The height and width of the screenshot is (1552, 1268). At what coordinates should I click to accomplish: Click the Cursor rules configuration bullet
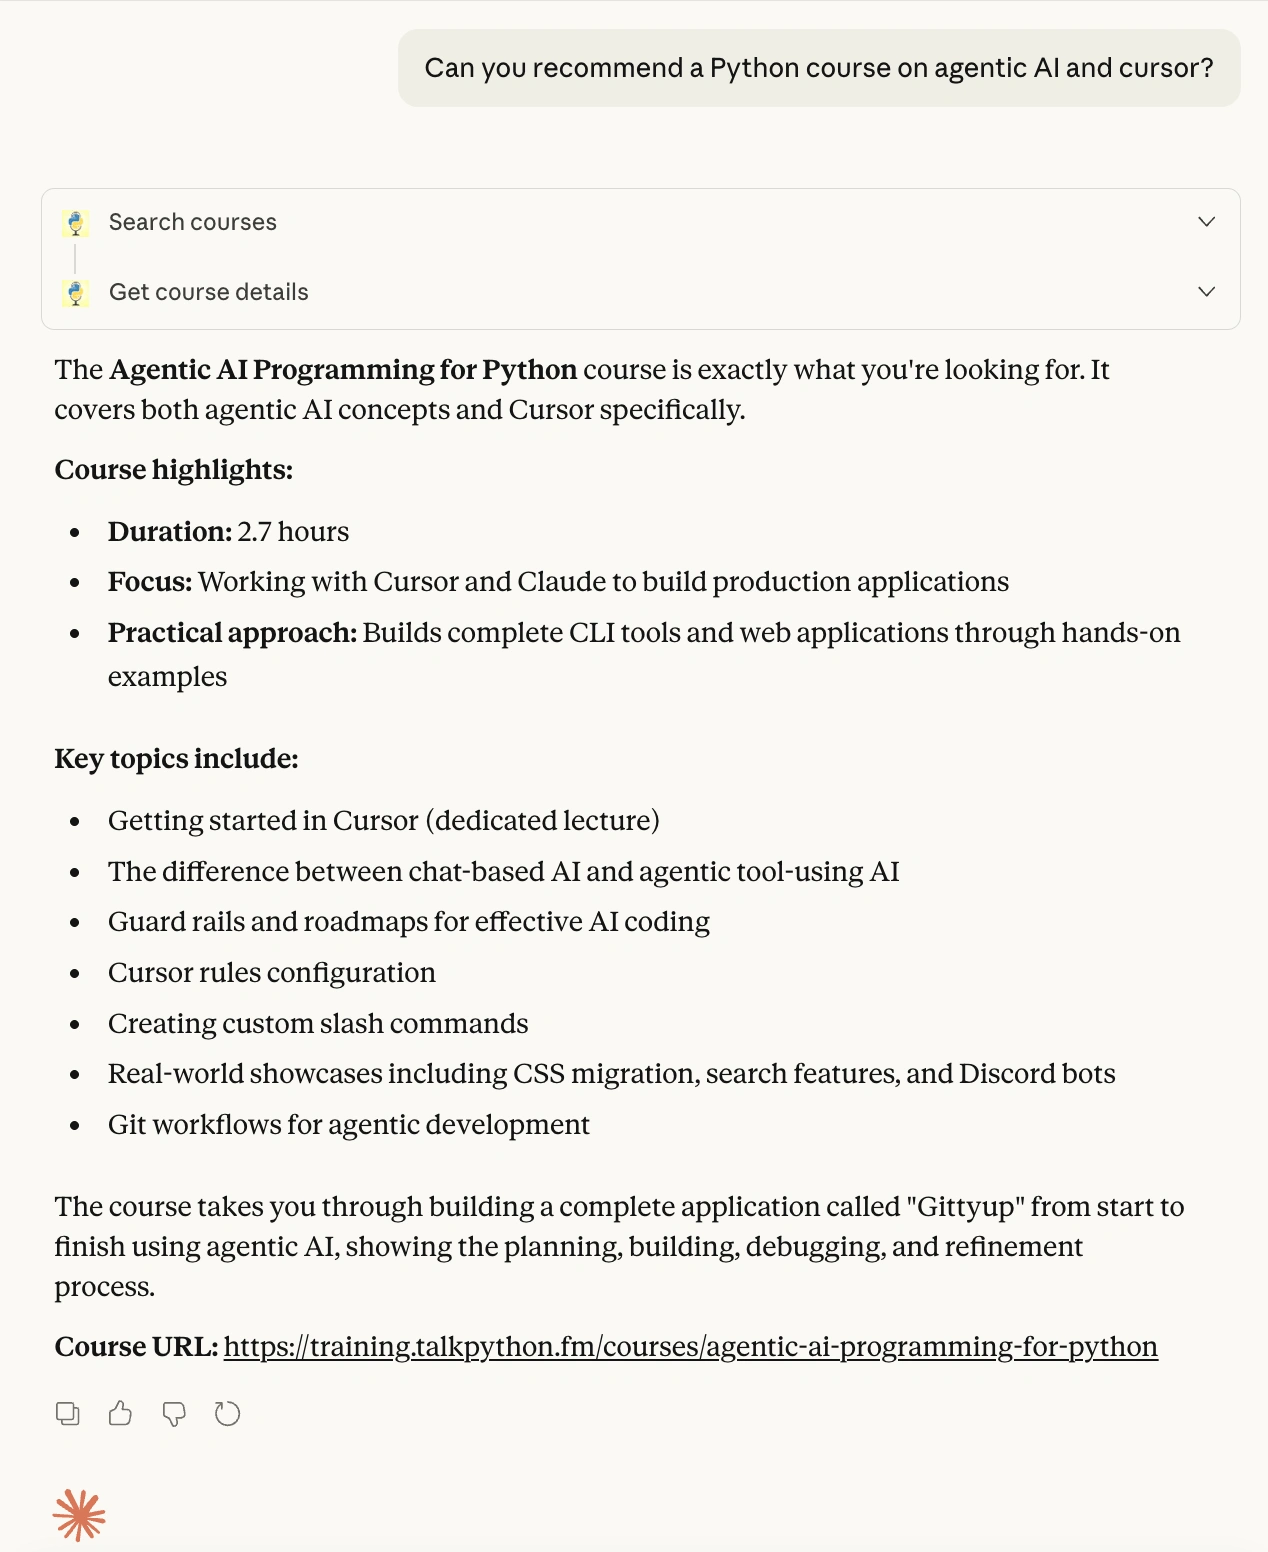click(x=272, y=973)
